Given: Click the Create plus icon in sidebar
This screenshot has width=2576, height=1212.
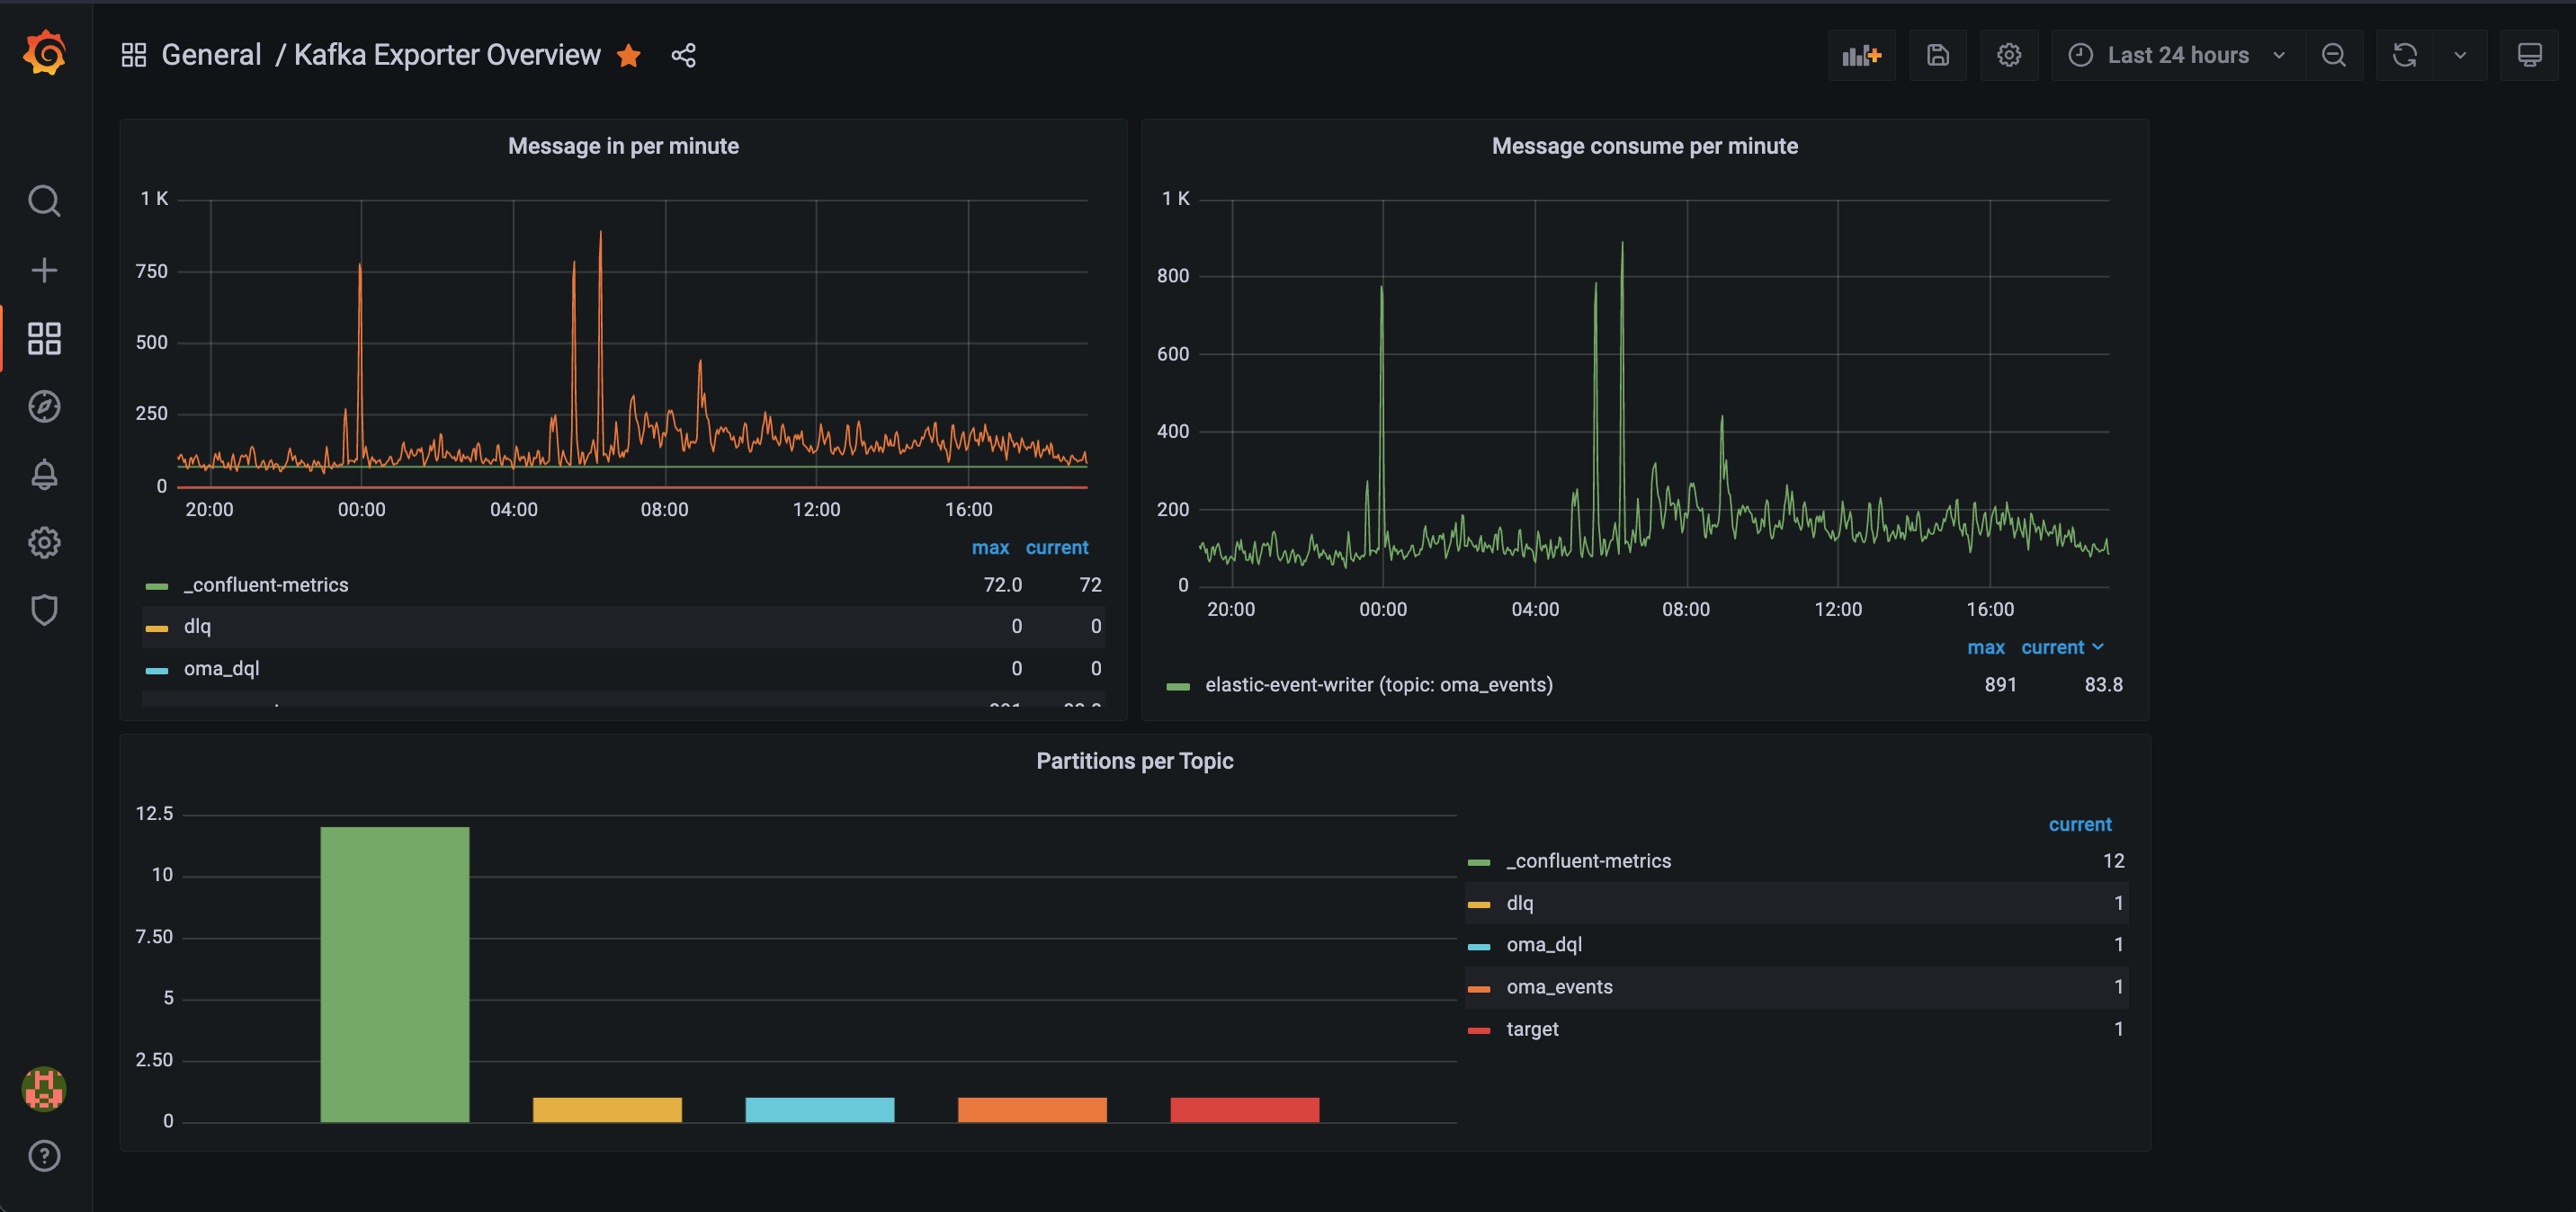Looking at the screenshot, I should click(44, 270).
